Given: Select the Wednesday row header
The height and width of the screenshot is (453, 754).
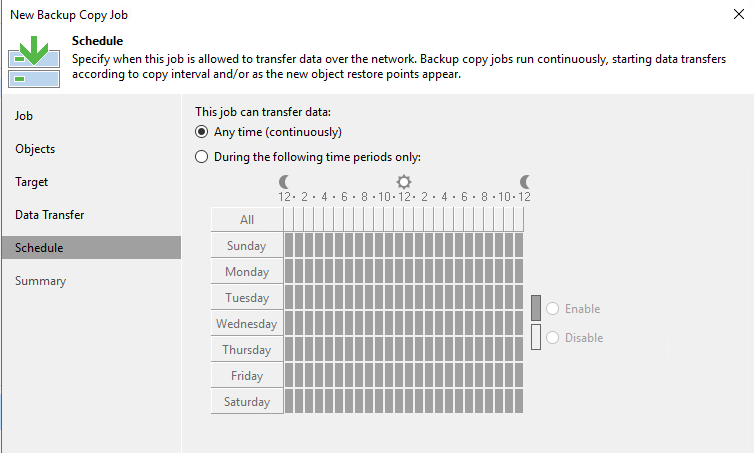Looking at the screenshot, I should pyautogui.click(x=247, y=324).
